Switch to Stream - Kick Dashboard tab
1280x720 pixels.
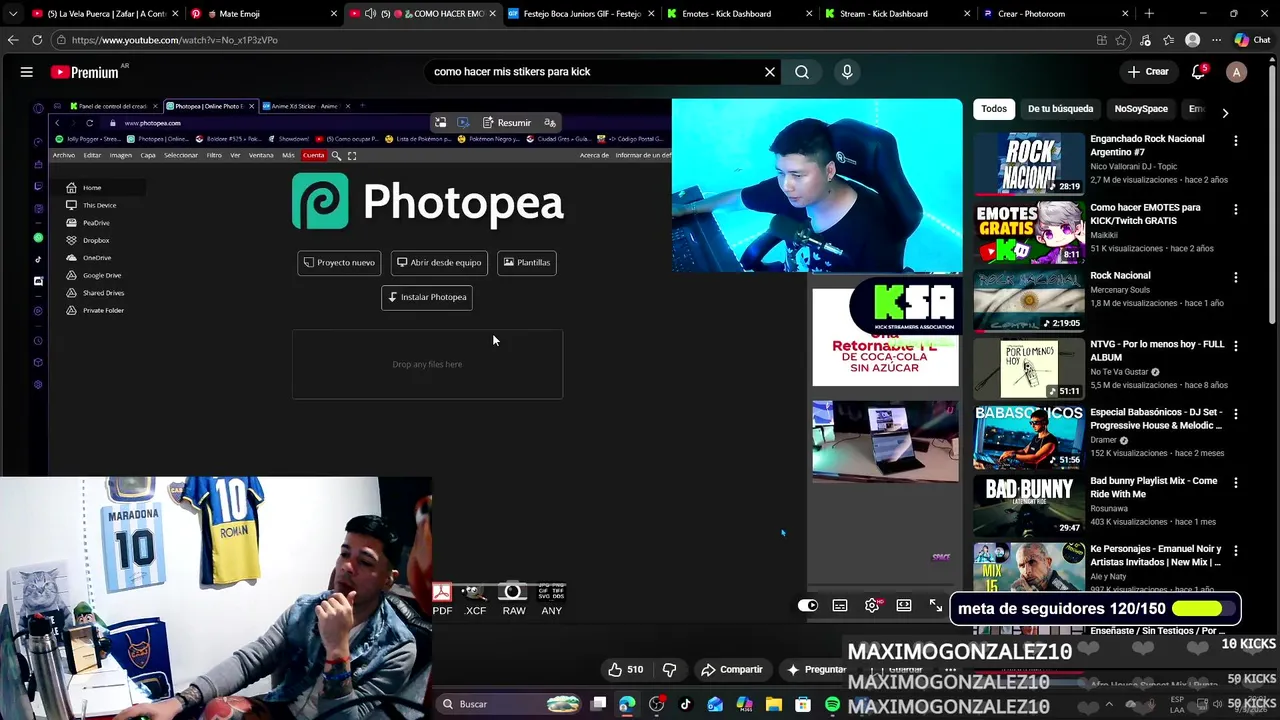(895, 14)
